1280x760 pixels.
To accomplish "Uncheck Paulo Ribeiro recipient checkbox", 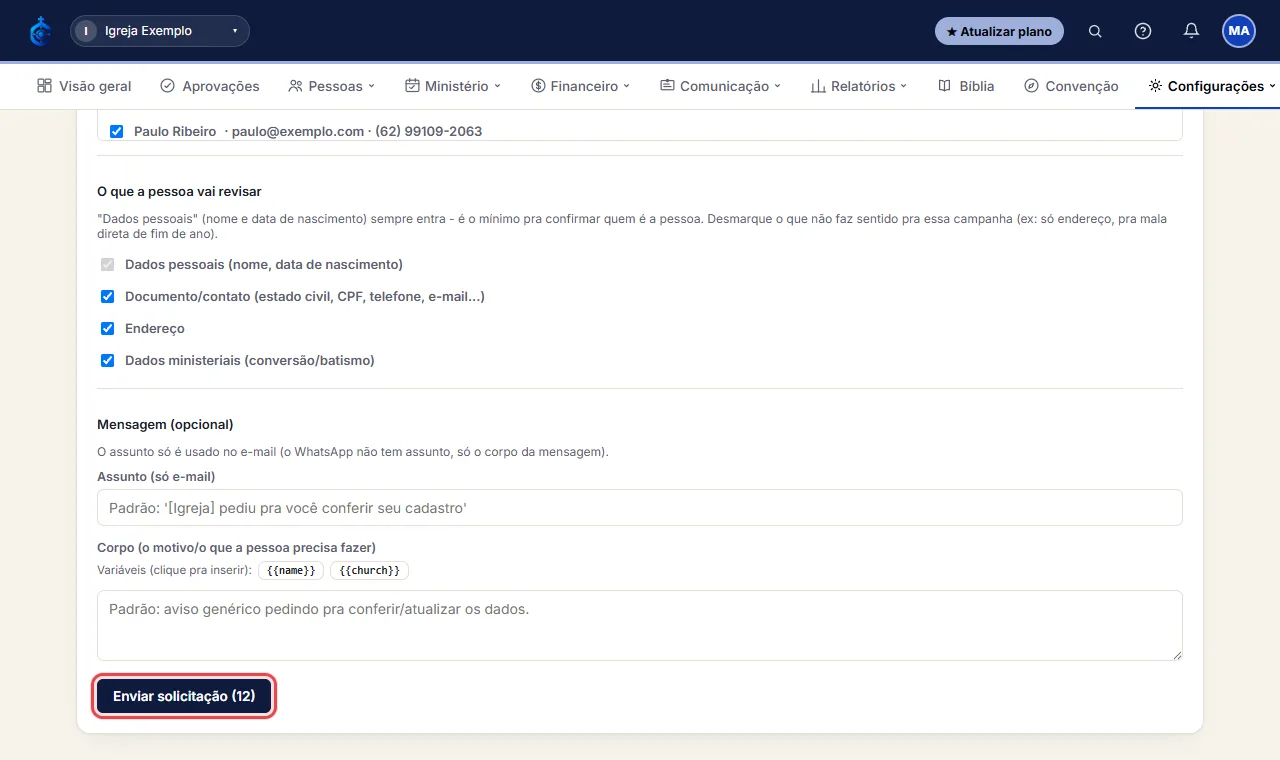I will 116,131.
